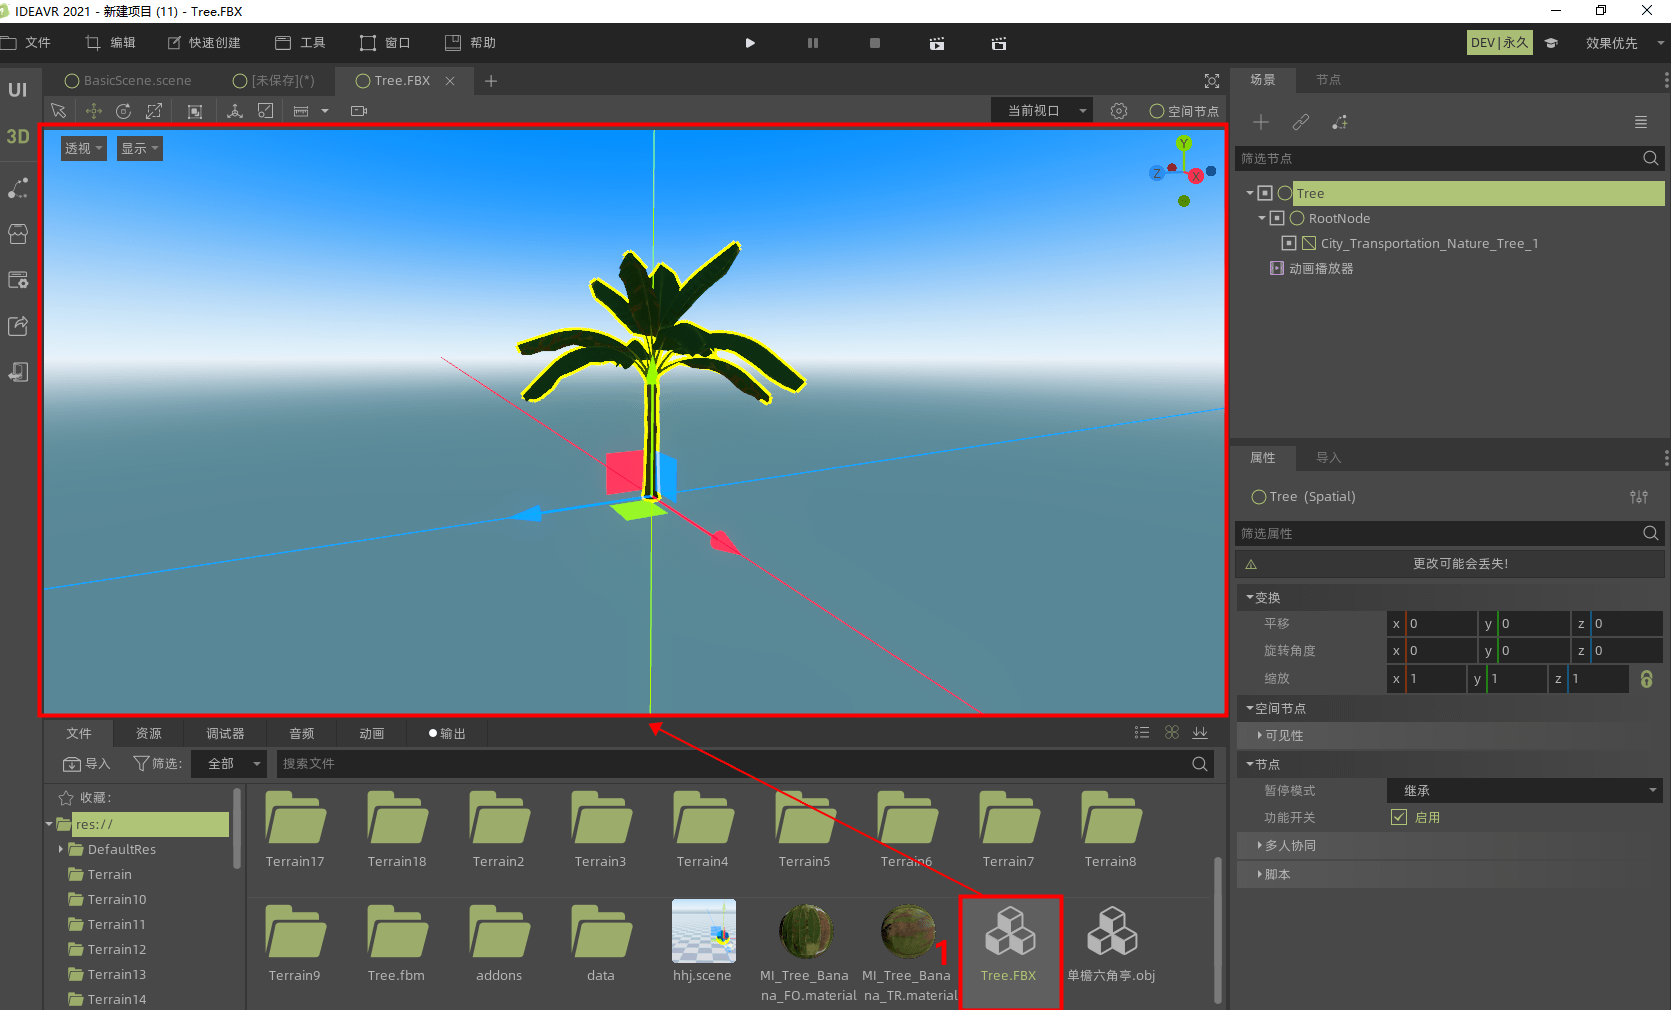Switch to BasicScene.scene tab
The image size is (1671, 1010).
click(x=127, y=81)
